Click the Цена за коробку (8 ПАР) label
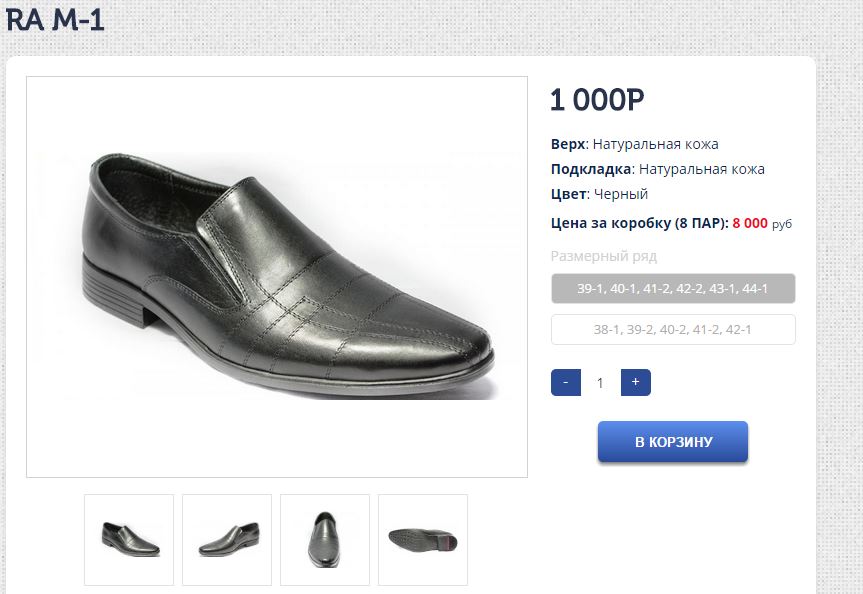Image resolution: width=863 pixels, height=594 pixels. [639, 223]
